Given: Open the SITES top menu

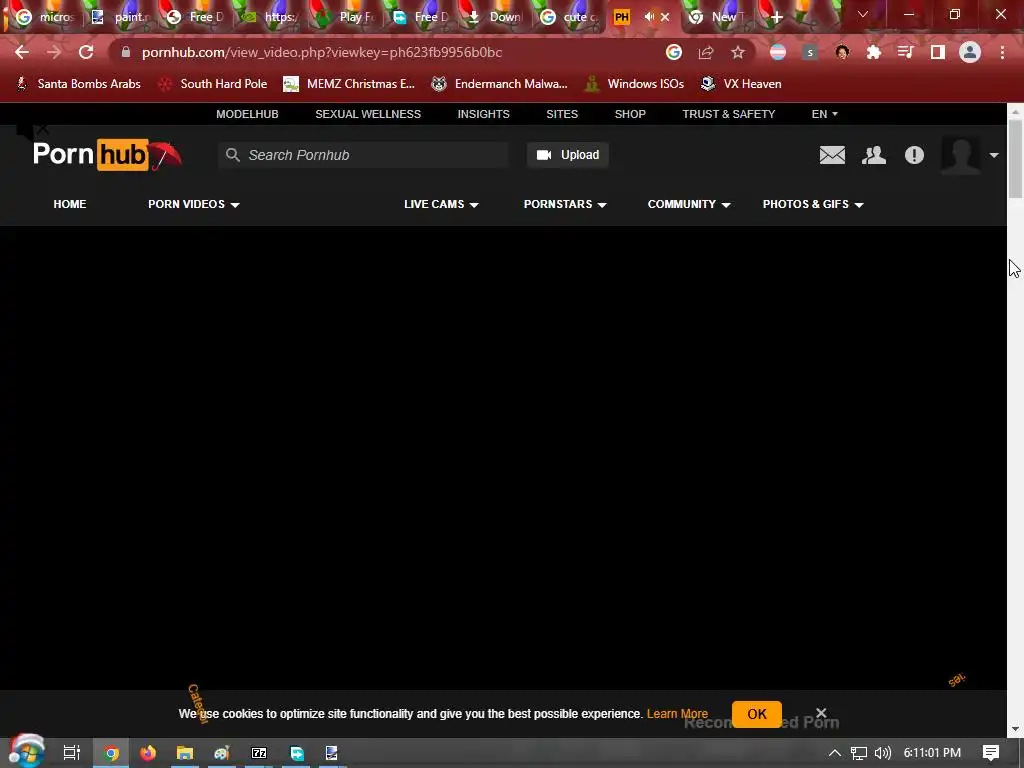Looking at the screenshot, I should pyautogui.click(x=562, y=114).
